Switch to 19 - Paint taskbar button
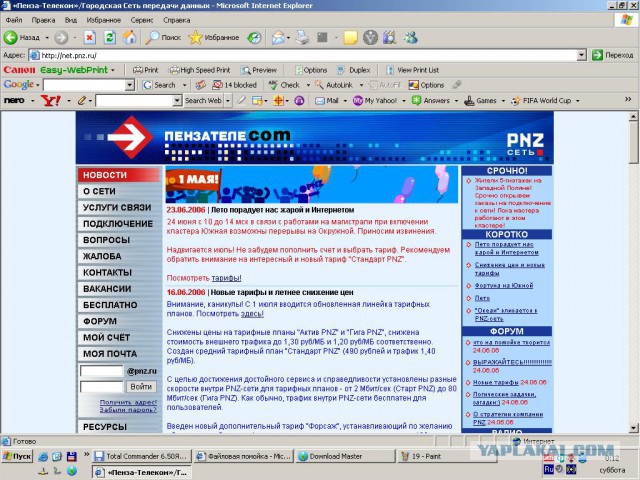The height and width of the screenshot is (480, 640). coord(447,456)
